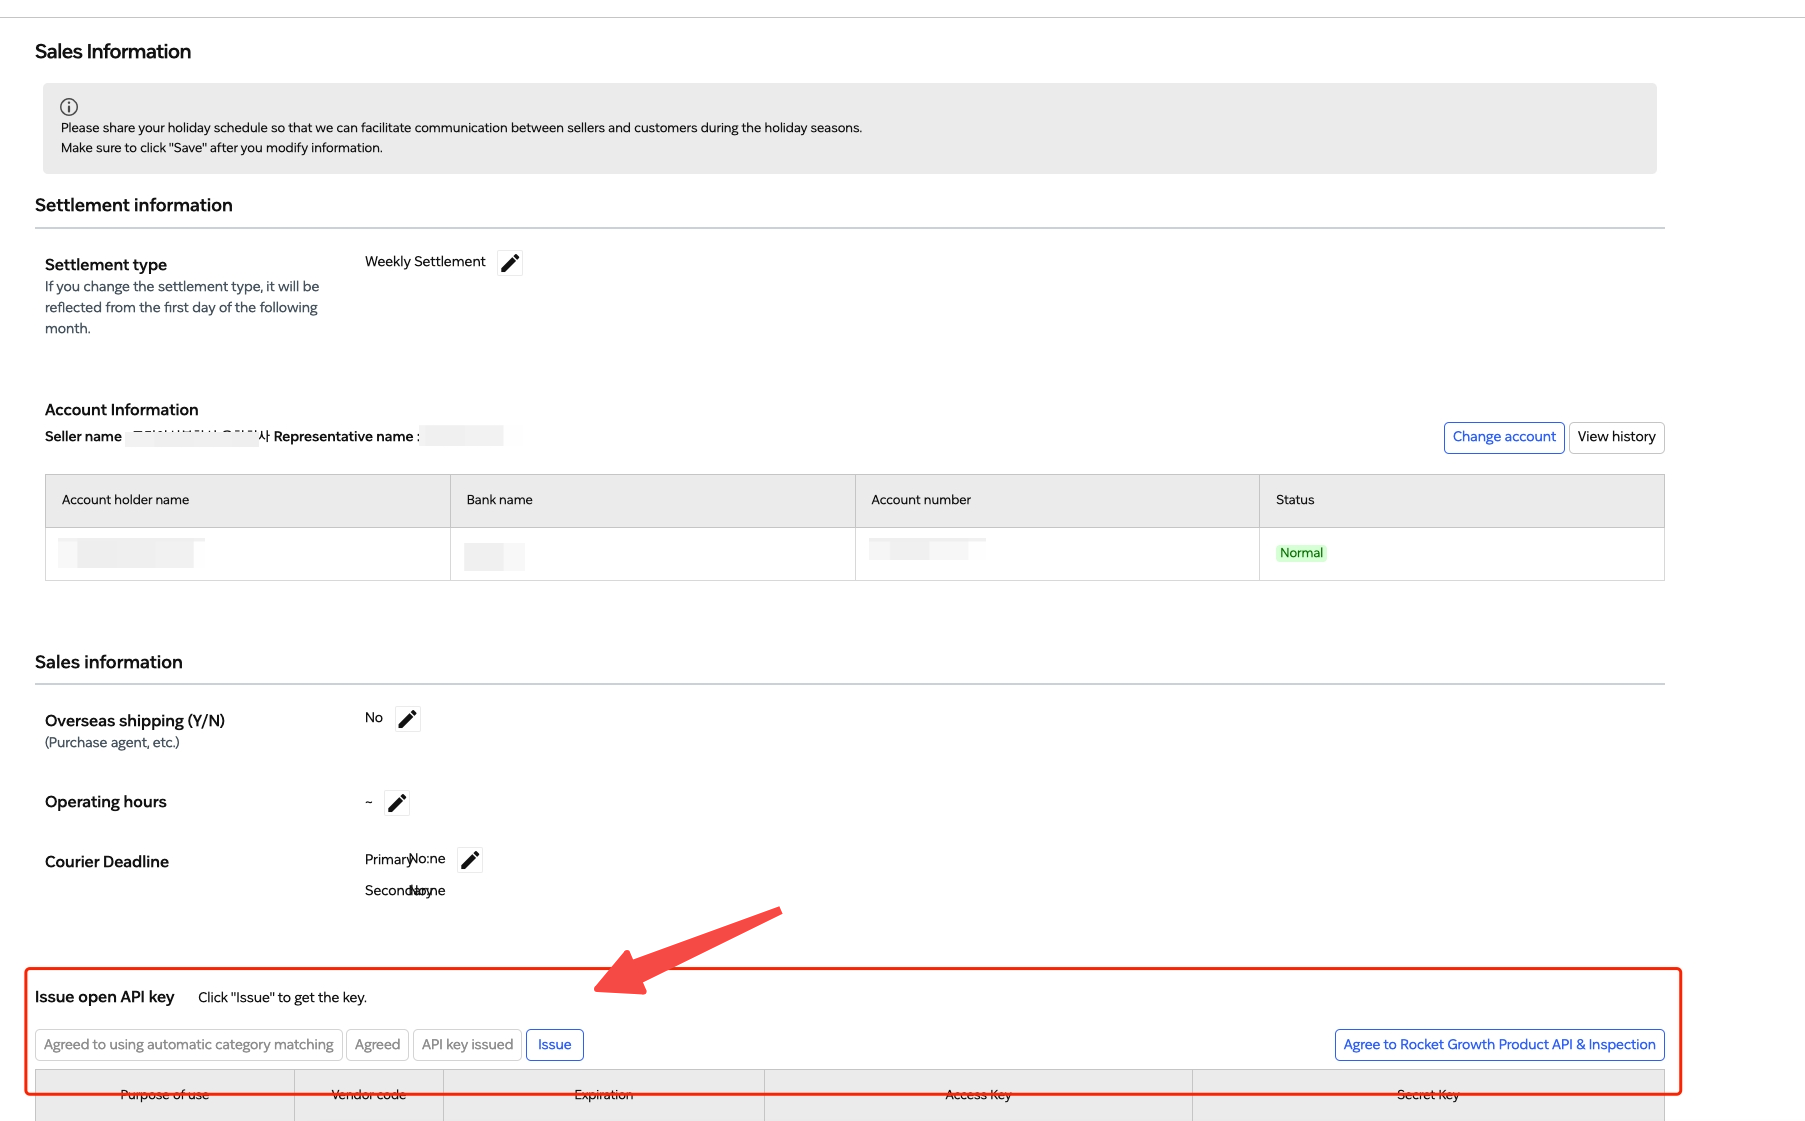Select the standalone Agreed button

coord(377,1045)
